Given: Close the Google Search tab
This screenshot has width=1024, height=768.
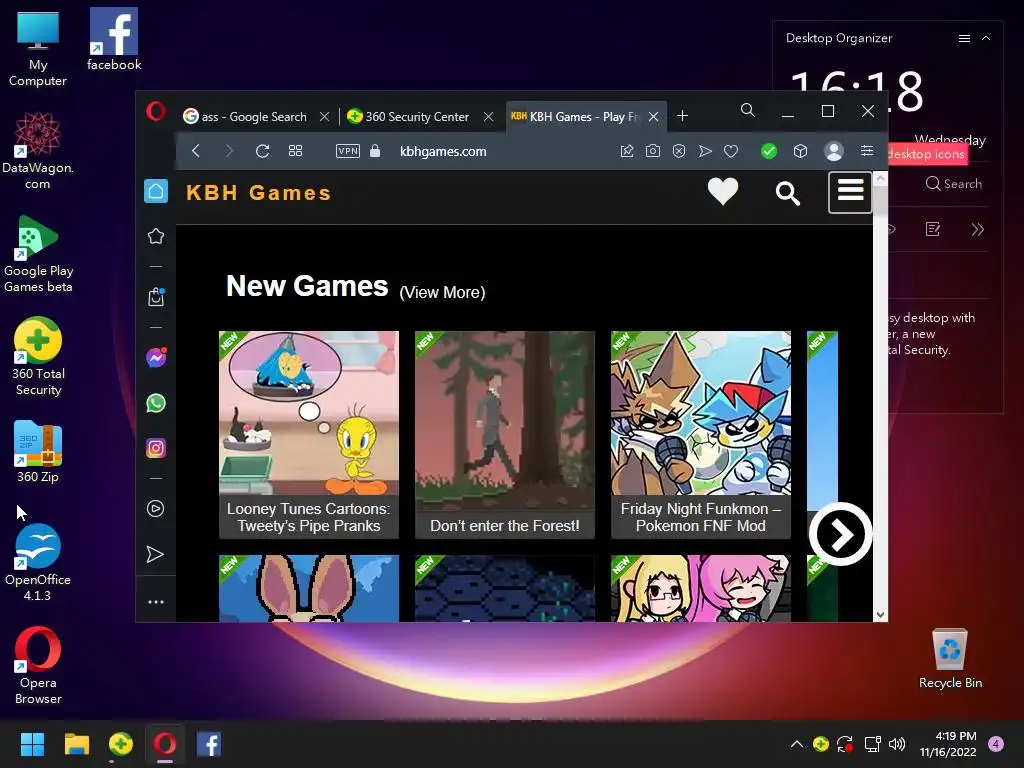Looking at the screenshot, I should pos(325,116).
